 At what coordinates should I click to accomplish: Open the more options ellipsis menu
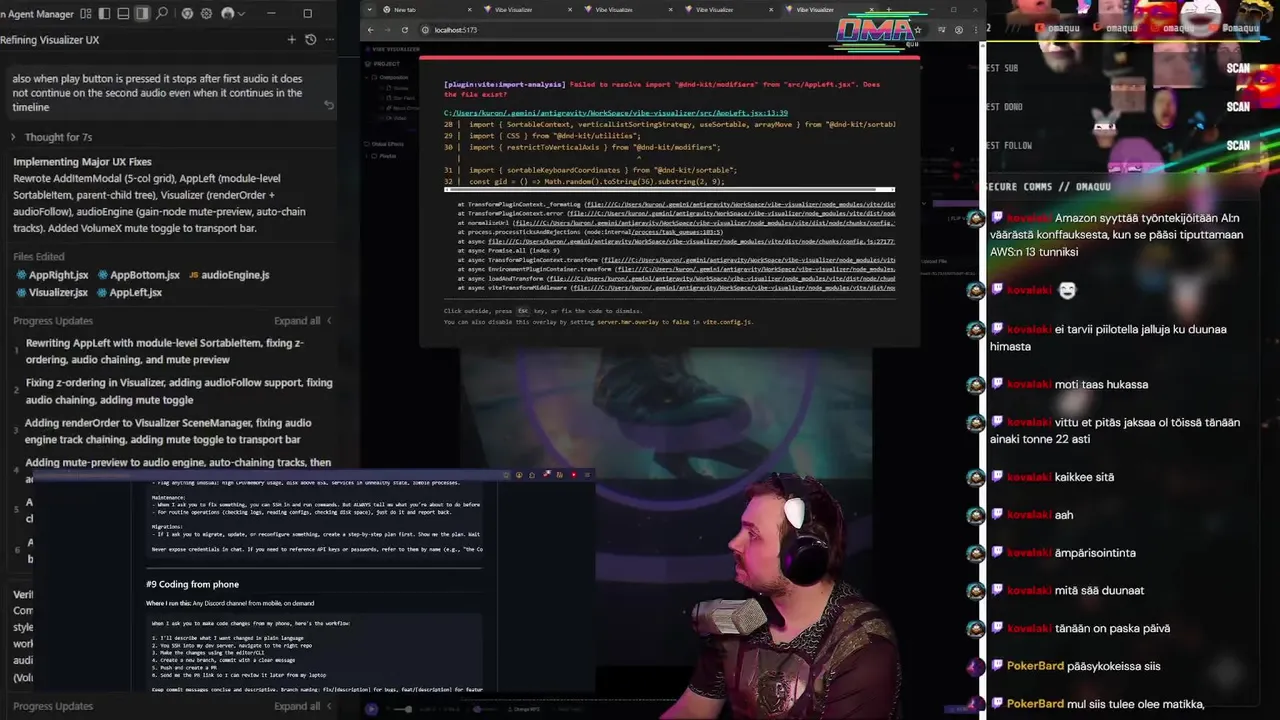(330, 40)
